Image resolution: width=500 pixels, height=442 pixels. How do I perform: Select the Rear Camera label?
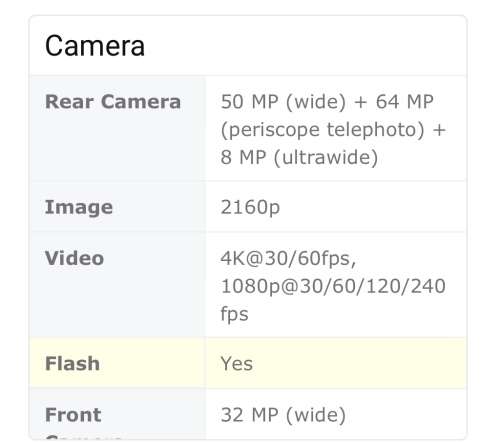coord(113,101)
